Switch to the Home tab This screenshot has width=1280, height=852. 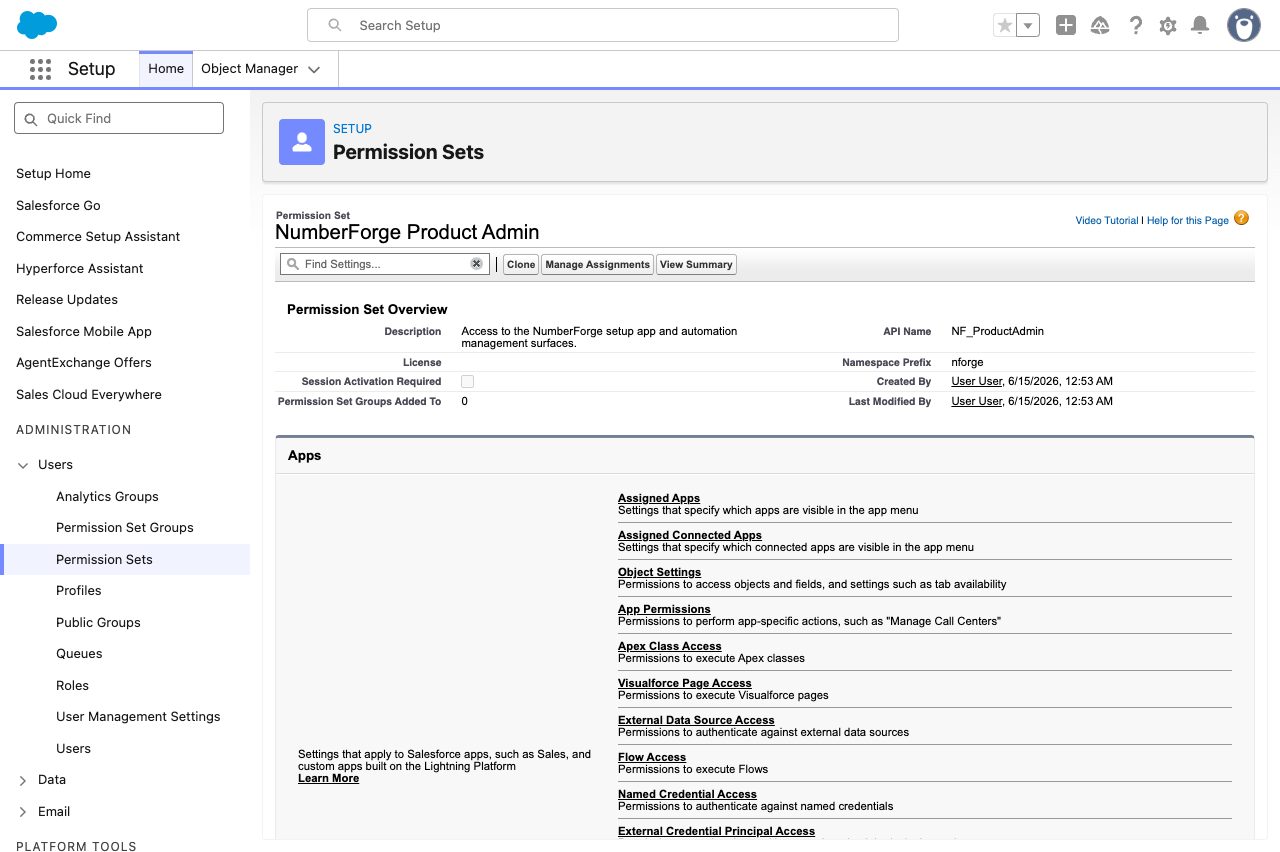166,69
